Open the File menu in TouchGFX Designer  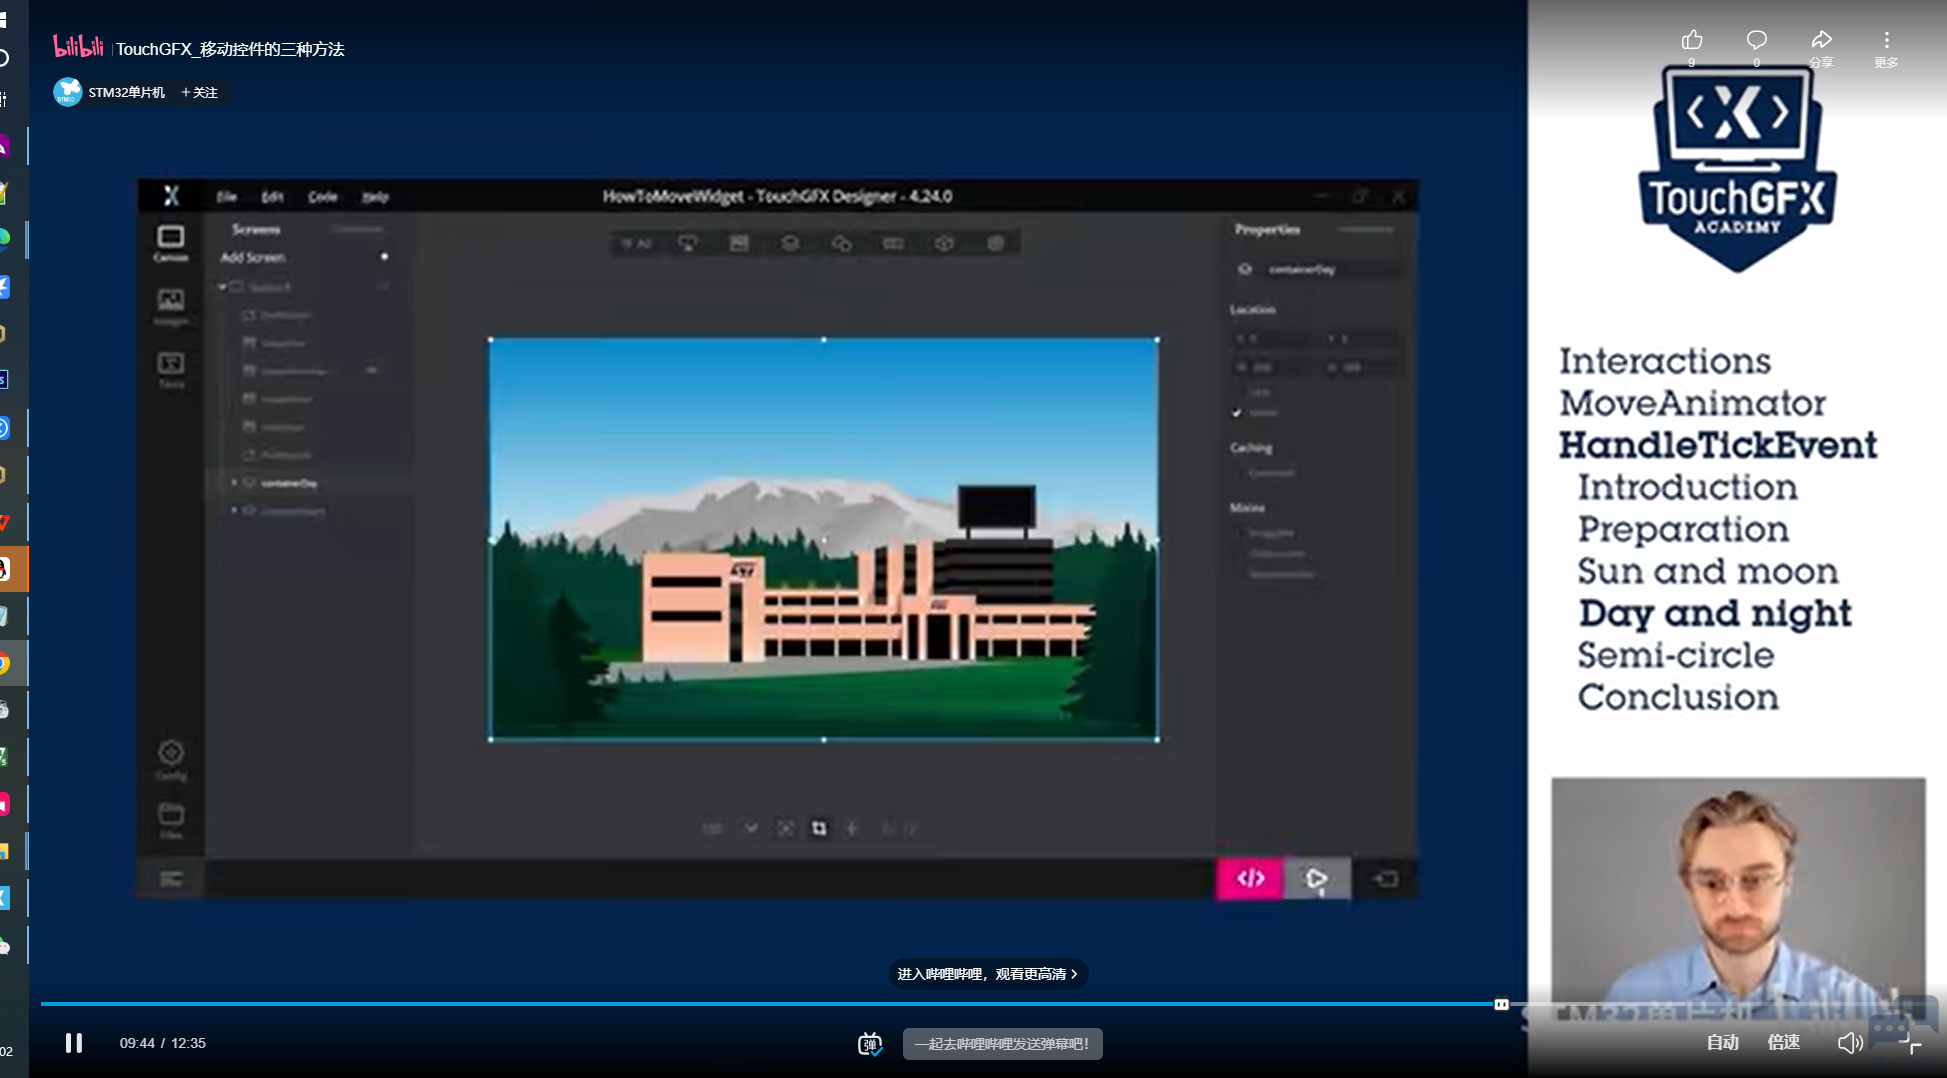click(227, 197)
